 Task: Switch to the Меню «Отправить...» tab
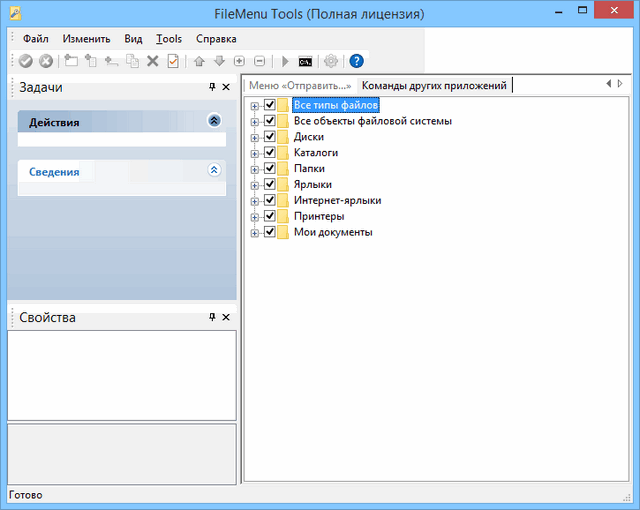click(300, 86)
